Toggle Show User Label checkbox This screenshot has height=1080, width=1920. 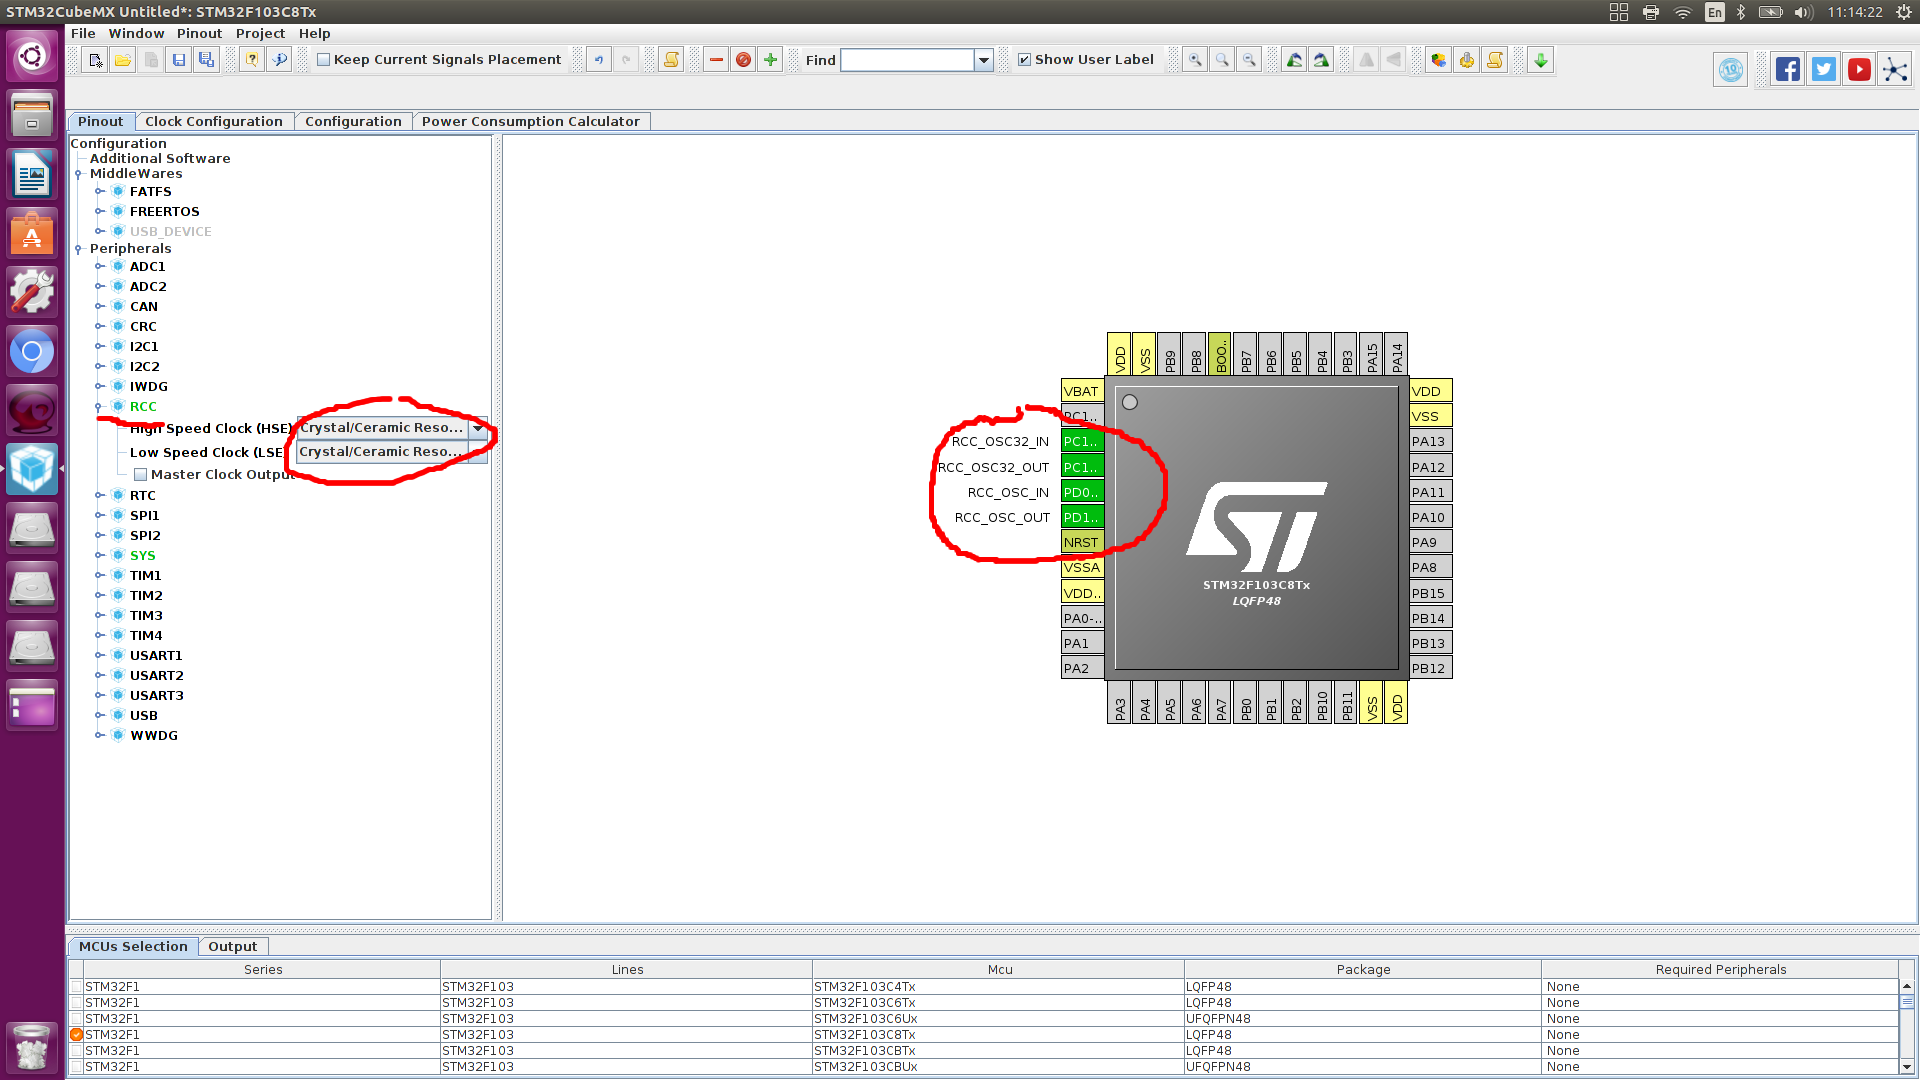tap(1024, 60)
